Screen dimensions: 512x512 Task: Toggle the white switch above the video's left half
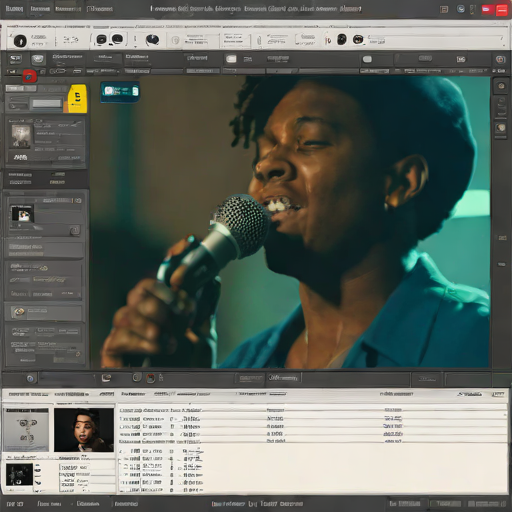pyautogui.click(x=231, y=59)
